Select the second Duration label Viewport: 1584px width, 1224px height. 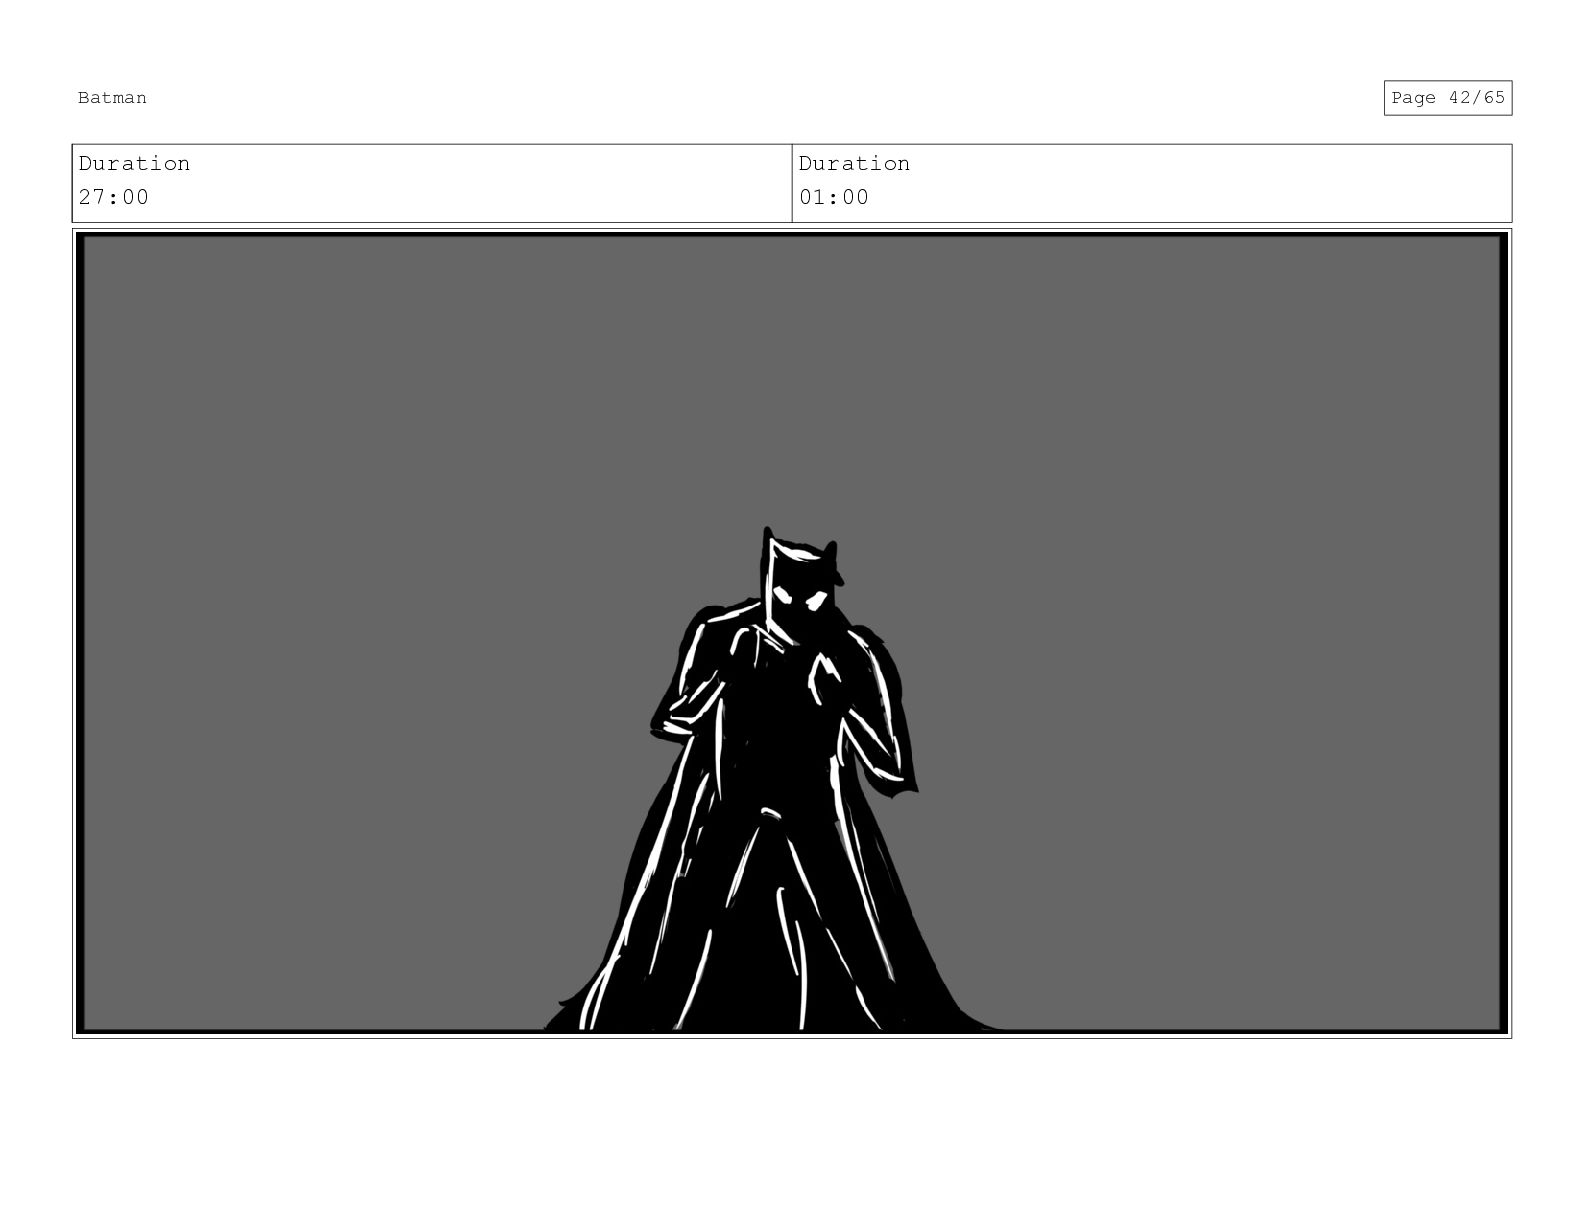coord(854,164)
